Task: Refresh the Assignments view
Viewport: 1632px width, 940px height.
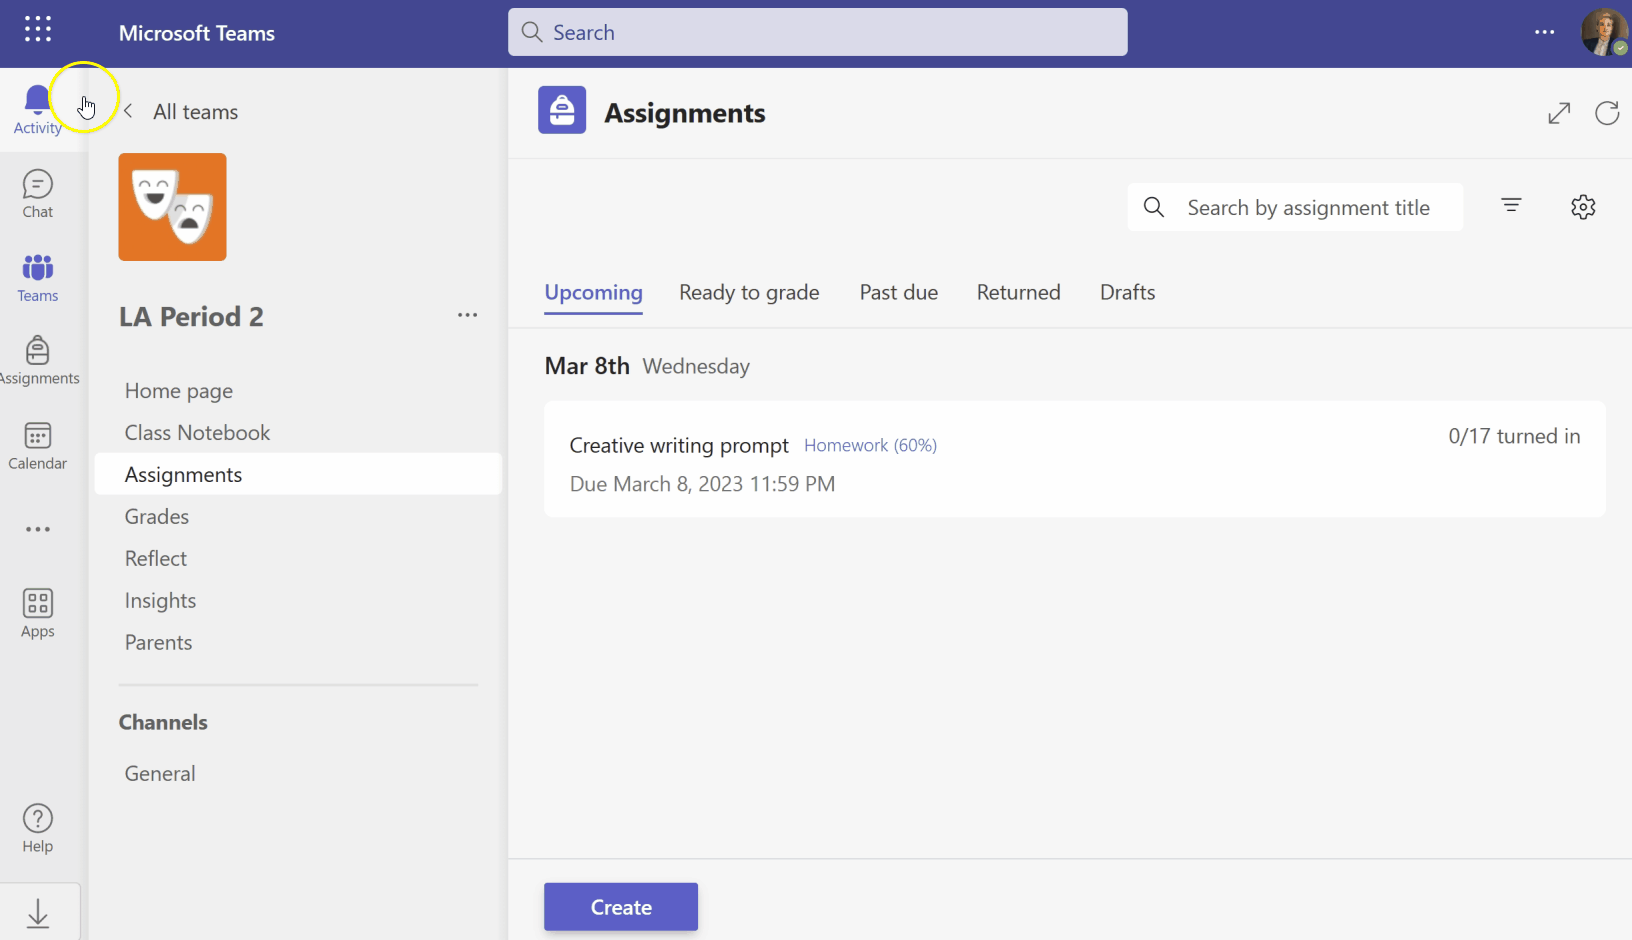Action: coord(1607,113)
